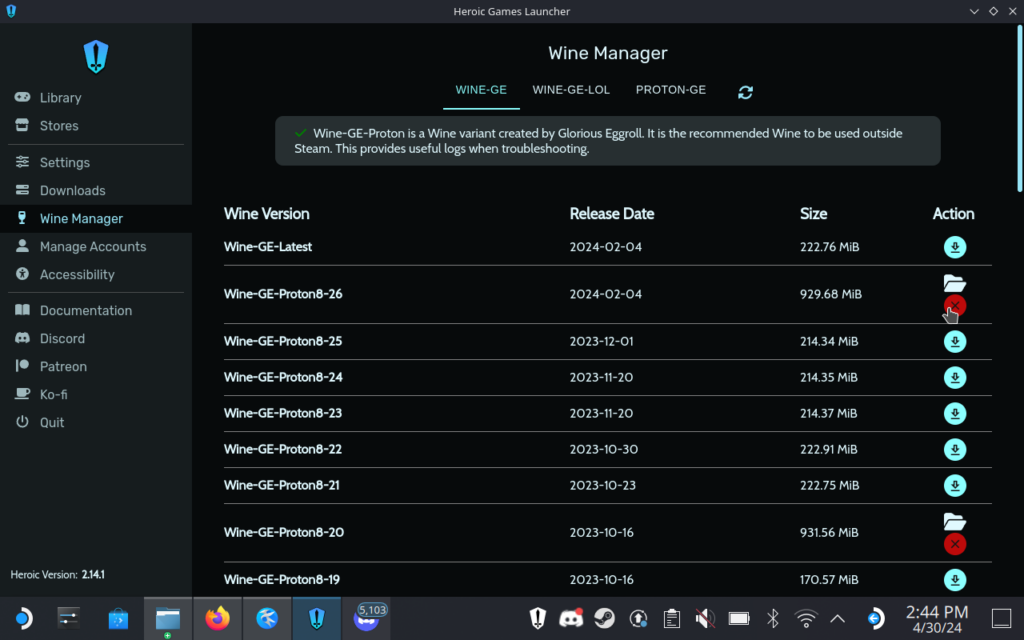This screenshot has height=640, width=1024.
Task: Click release date 2023-12-01
Action: click(601, 342)
